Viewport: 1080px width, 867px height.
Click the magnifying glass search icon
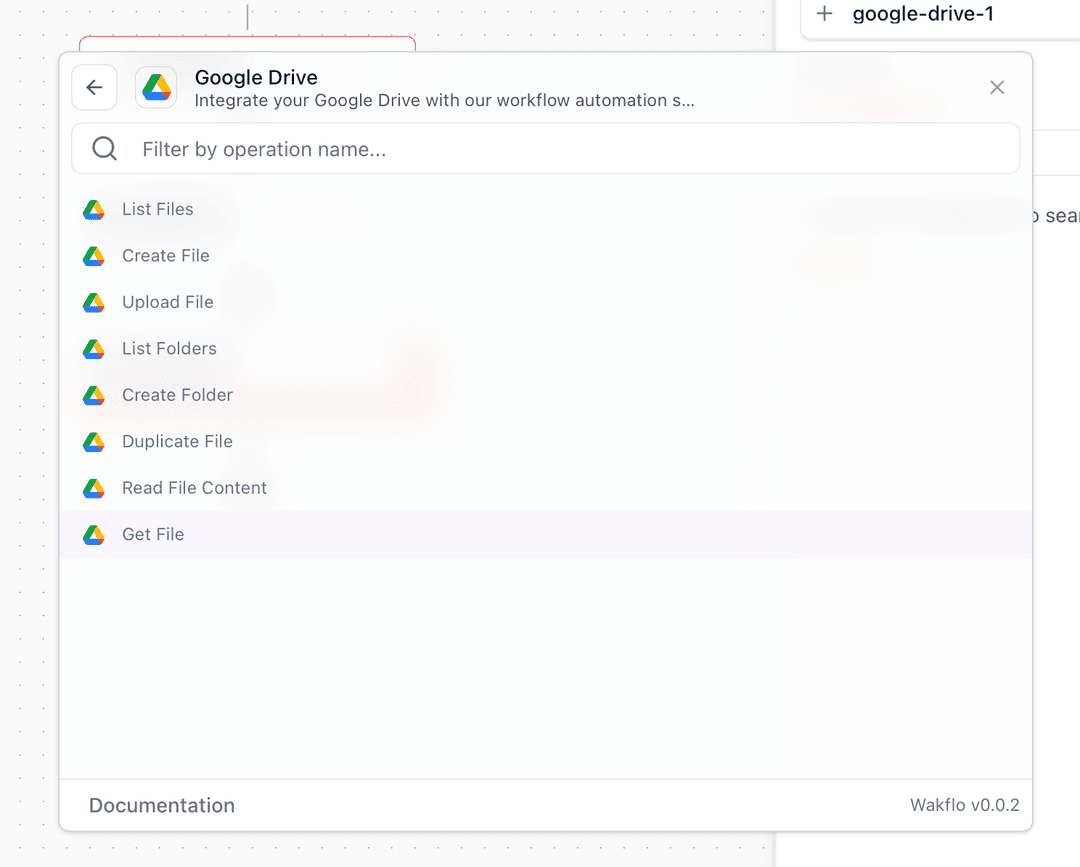coord(104,148)
